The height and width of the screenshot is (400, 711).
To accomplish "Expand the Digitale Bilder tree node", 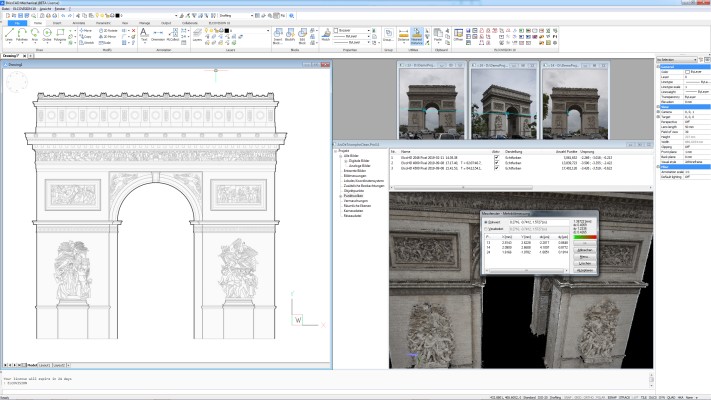I will (x=346, y=161).
